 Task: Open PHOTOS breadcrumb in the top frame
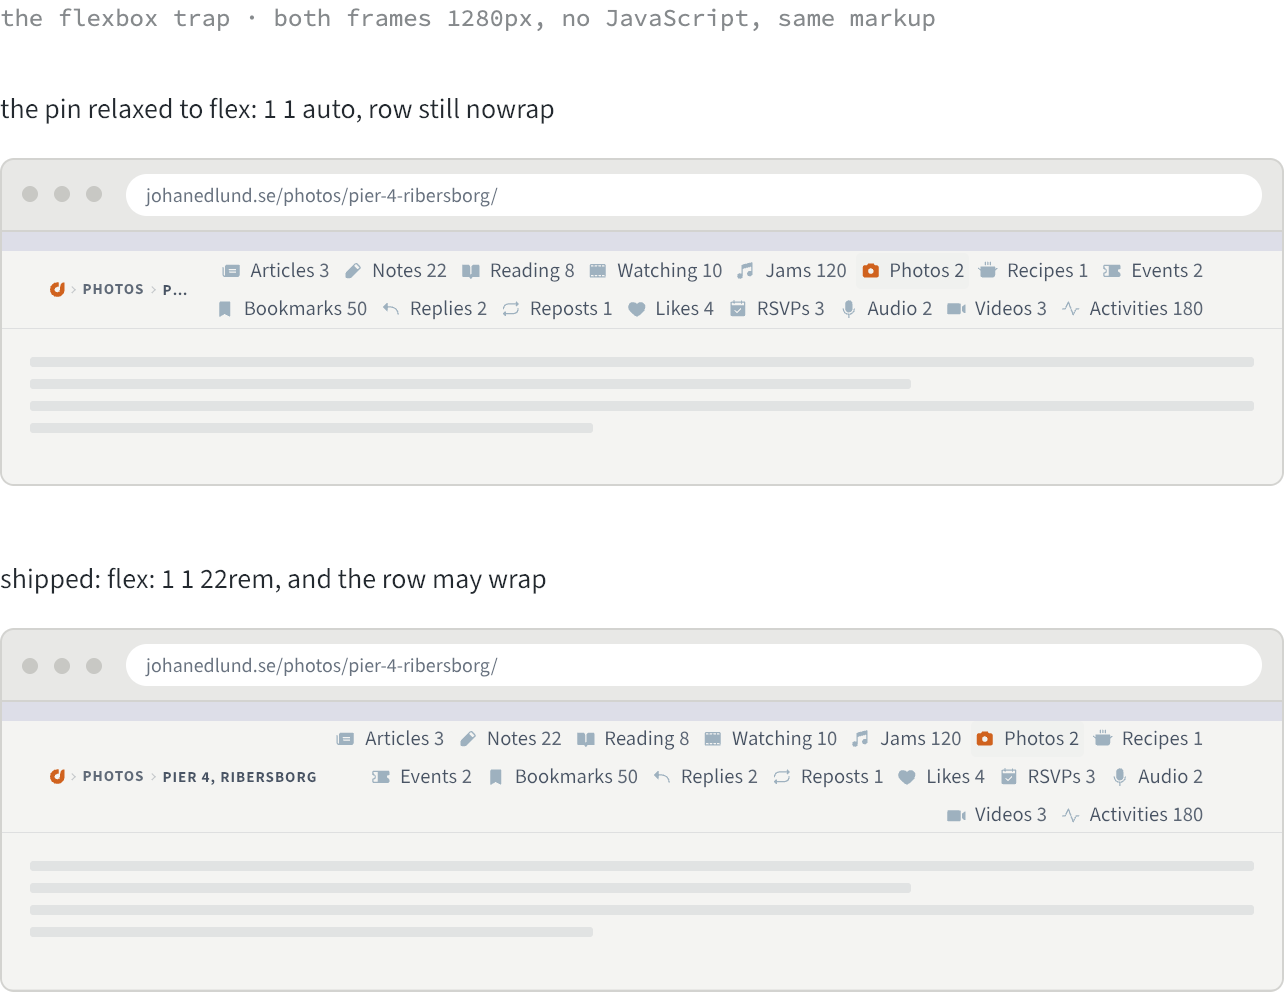point(113,289)
